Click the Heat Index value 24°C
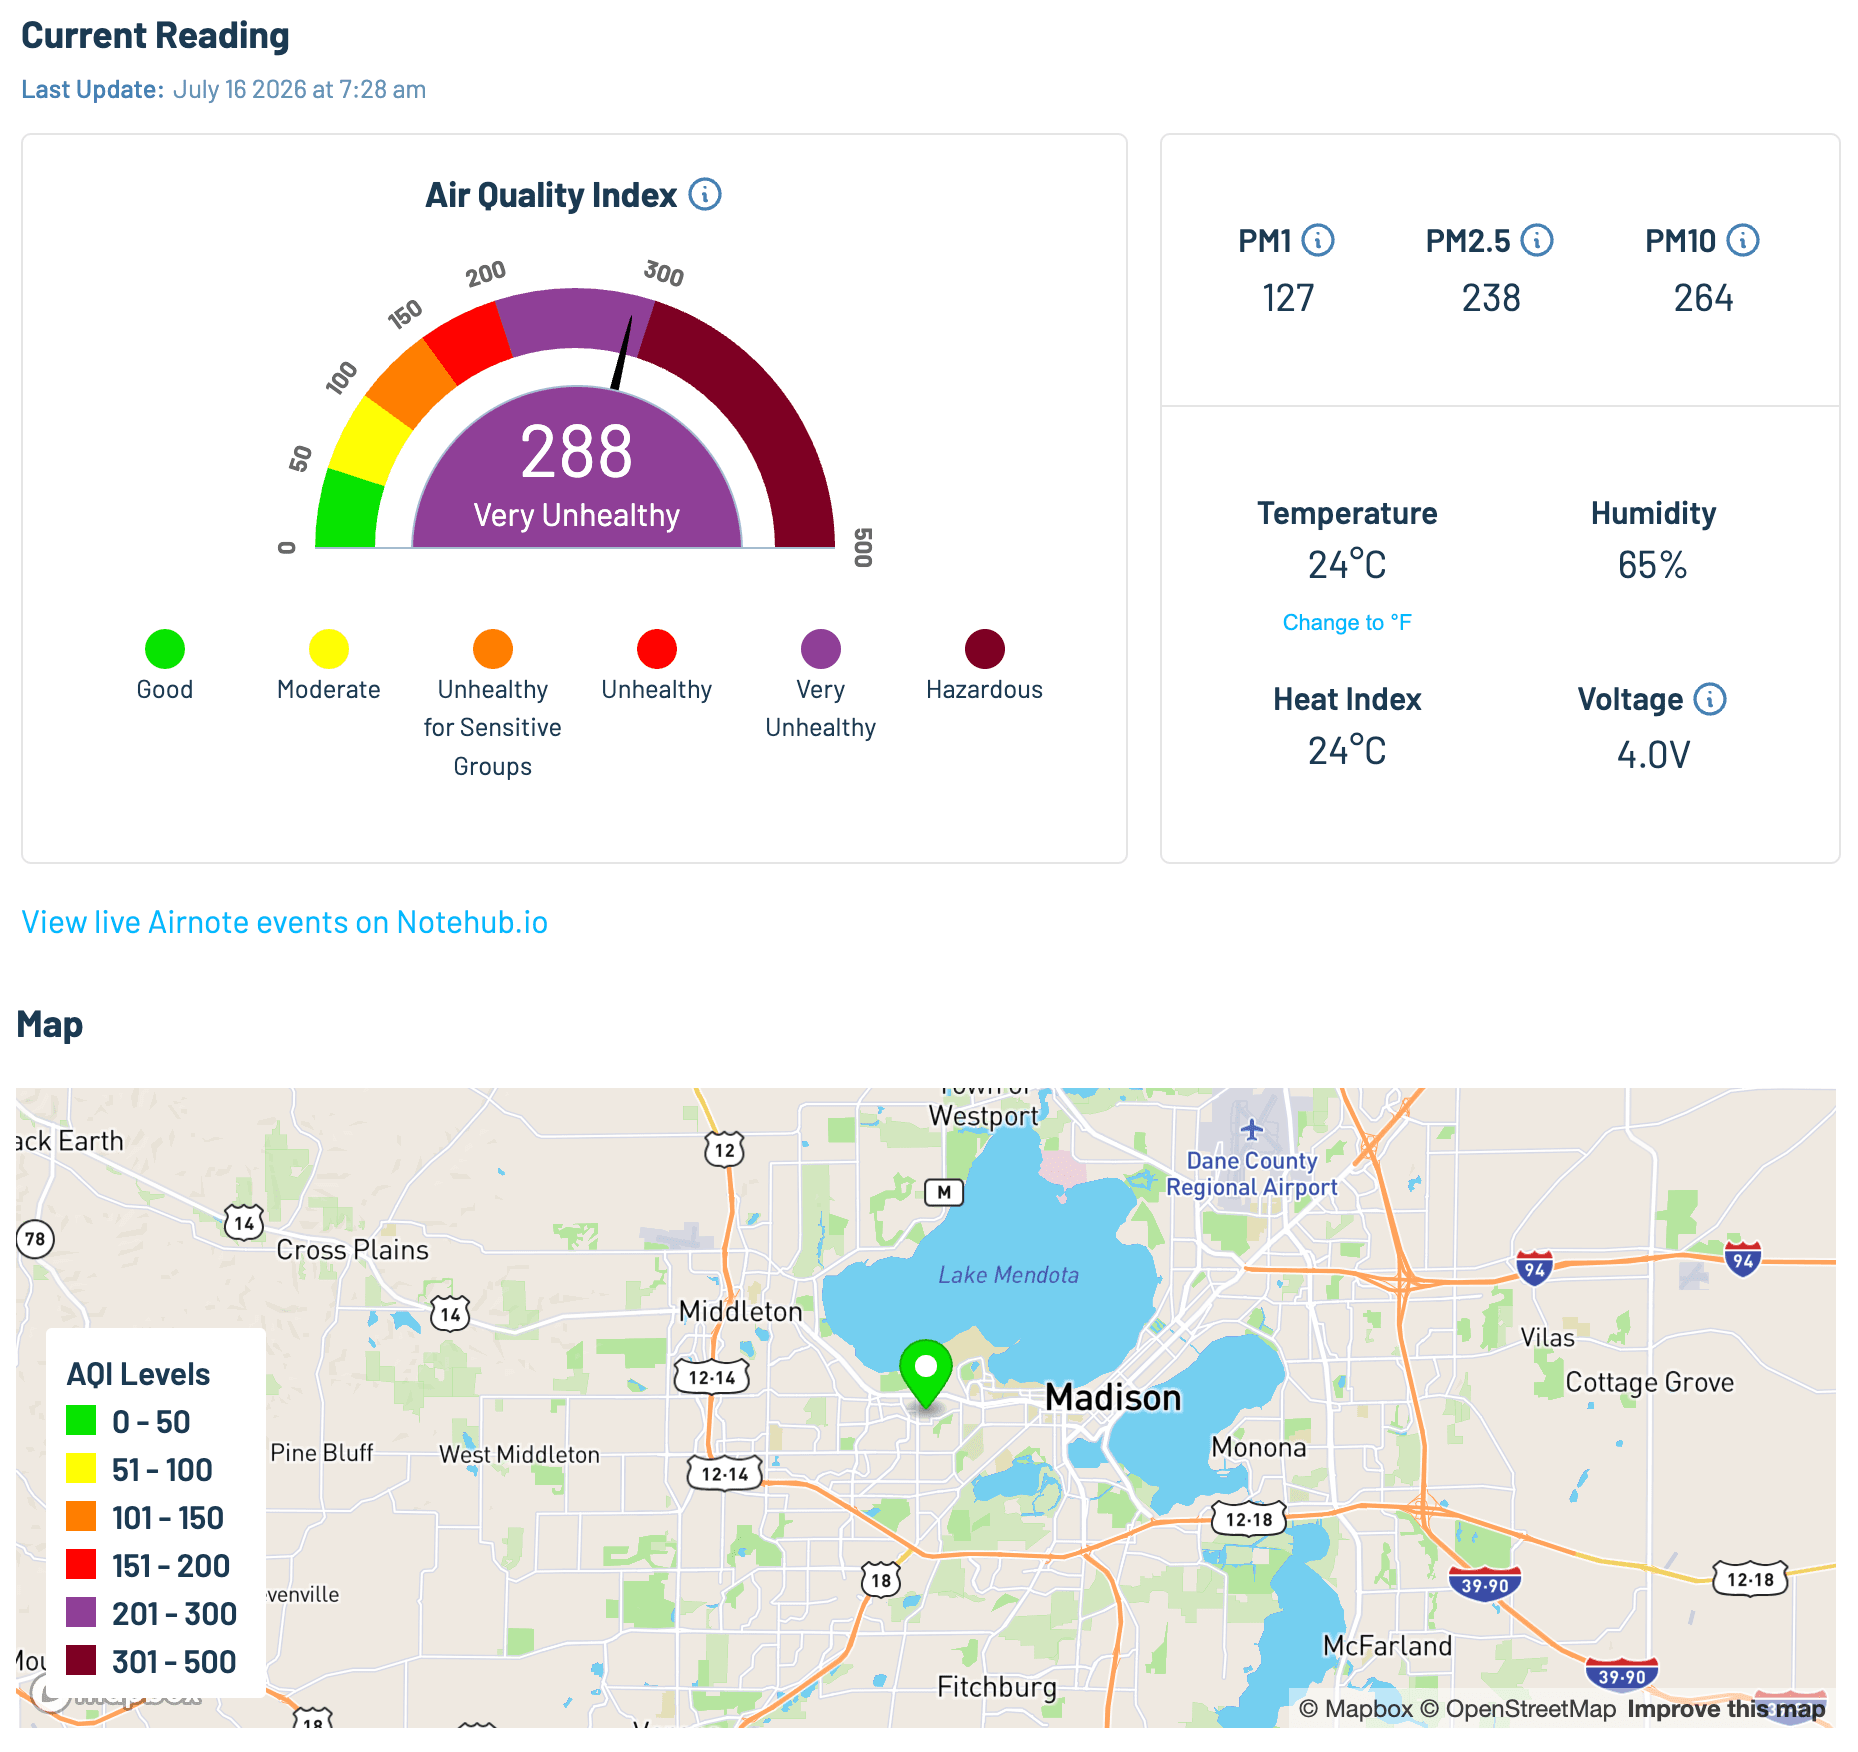 (x=1347, y=751)
